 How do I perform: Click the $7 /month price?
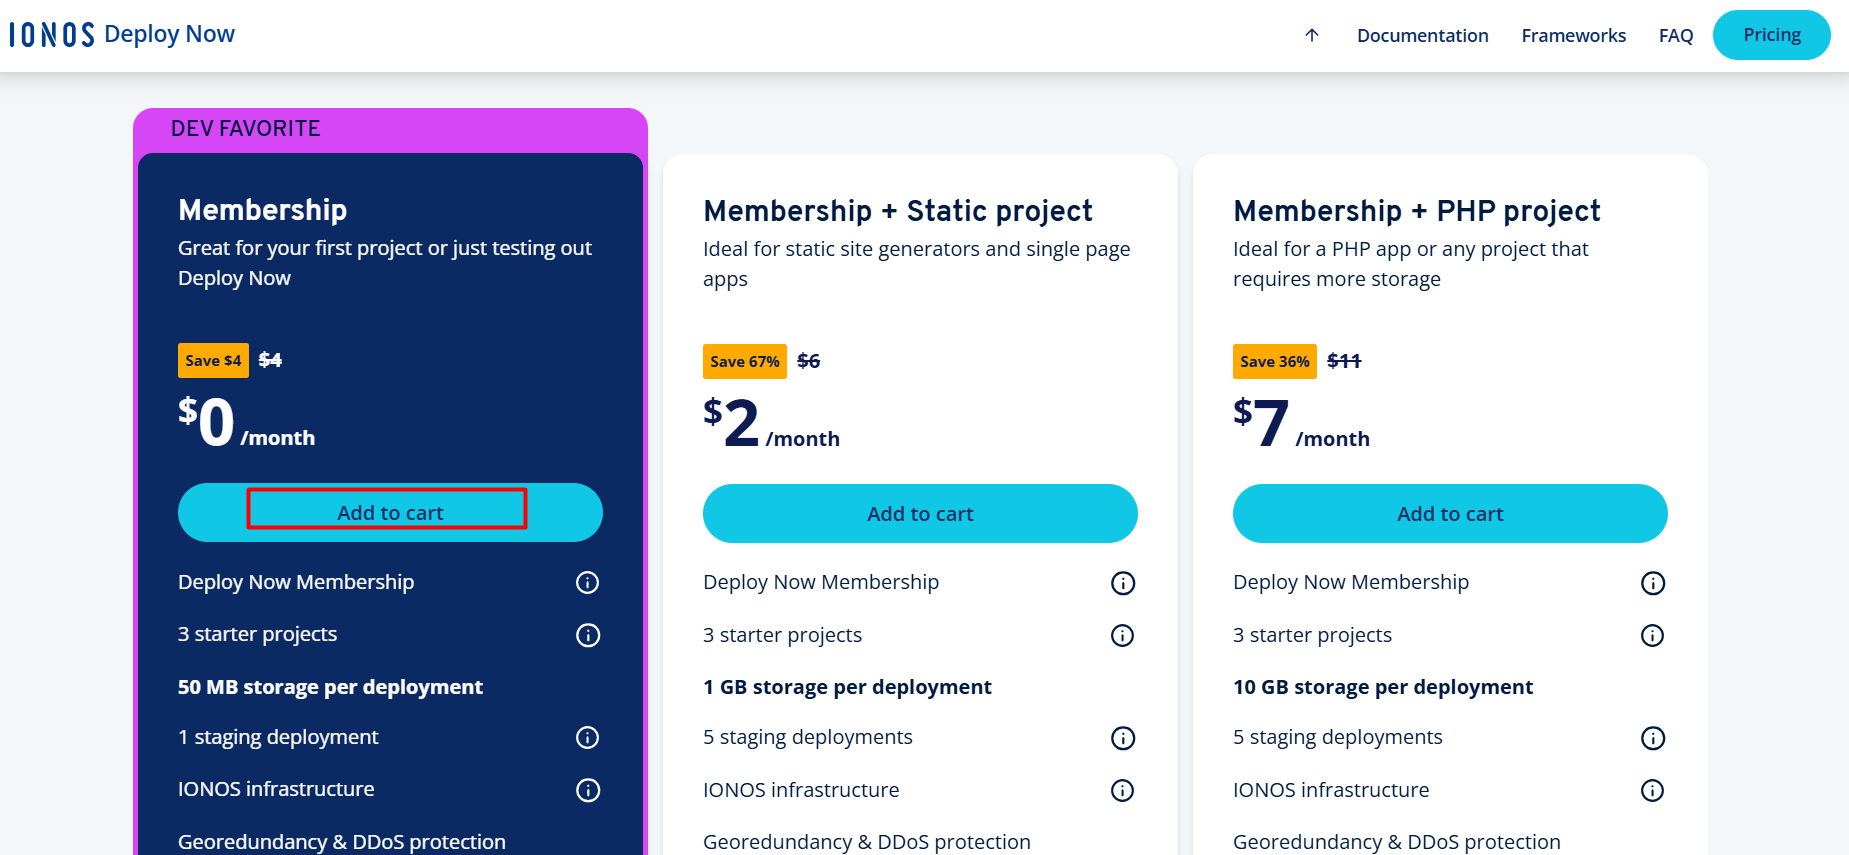1301,423
